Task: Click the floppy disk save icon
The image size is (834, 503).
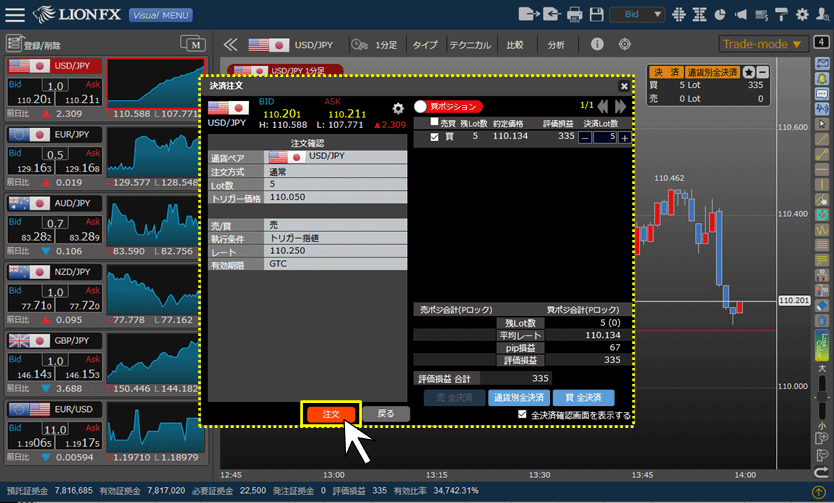Action: 597,14
